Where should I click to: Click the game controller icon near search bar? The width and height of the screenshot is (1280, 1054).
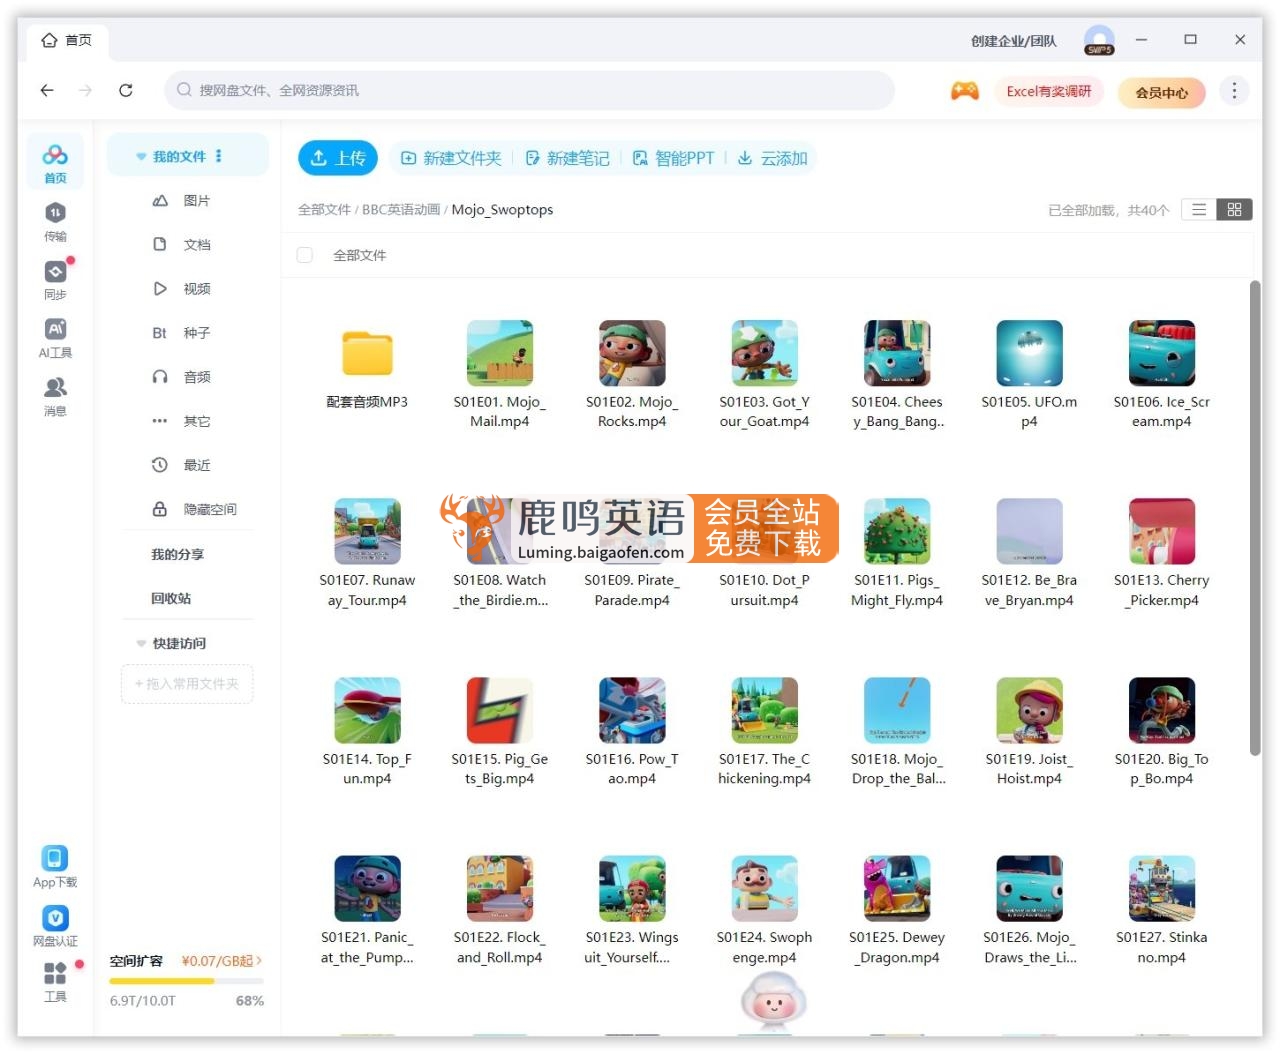pos(964,91)
